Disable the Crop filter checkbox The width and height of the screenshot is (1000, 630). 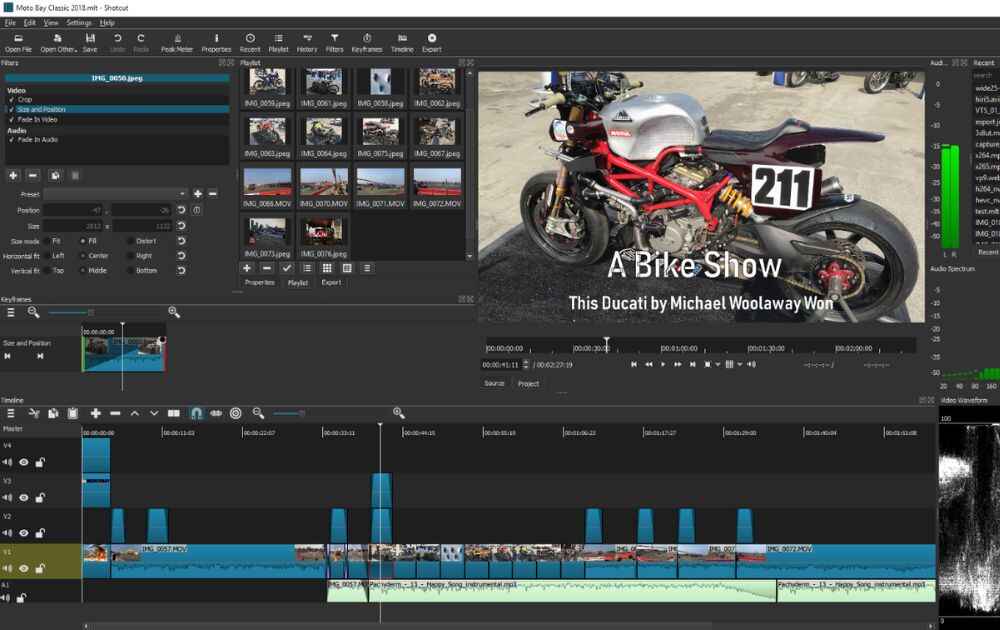point(11,99)
